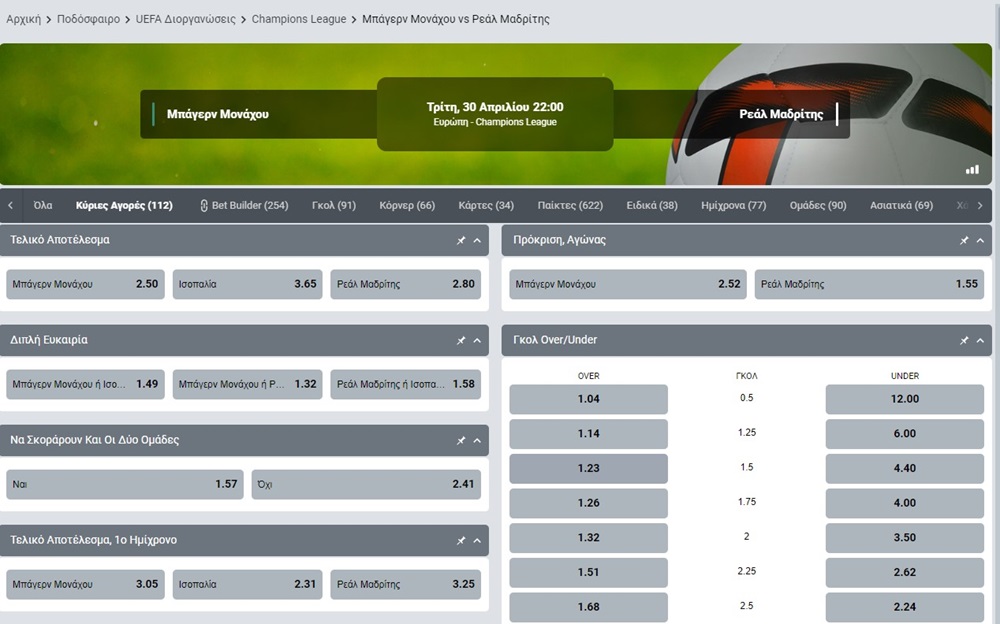Pick Μπάγερν Μονάχου to qualify at 2.52
The height and width of the screenshot is (624, 1000).
(x=628, y=284)
